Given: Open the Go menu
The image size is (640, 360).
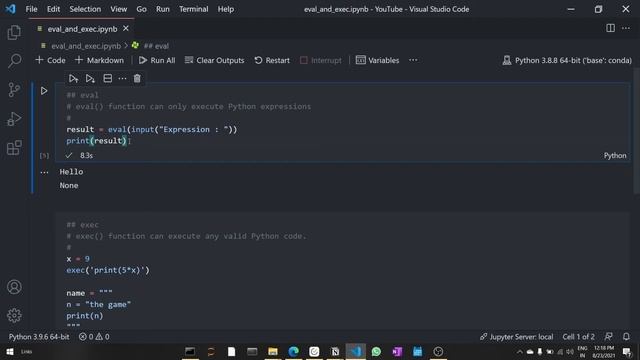Looking at the screenshot, I should click(x=141, y=9).
